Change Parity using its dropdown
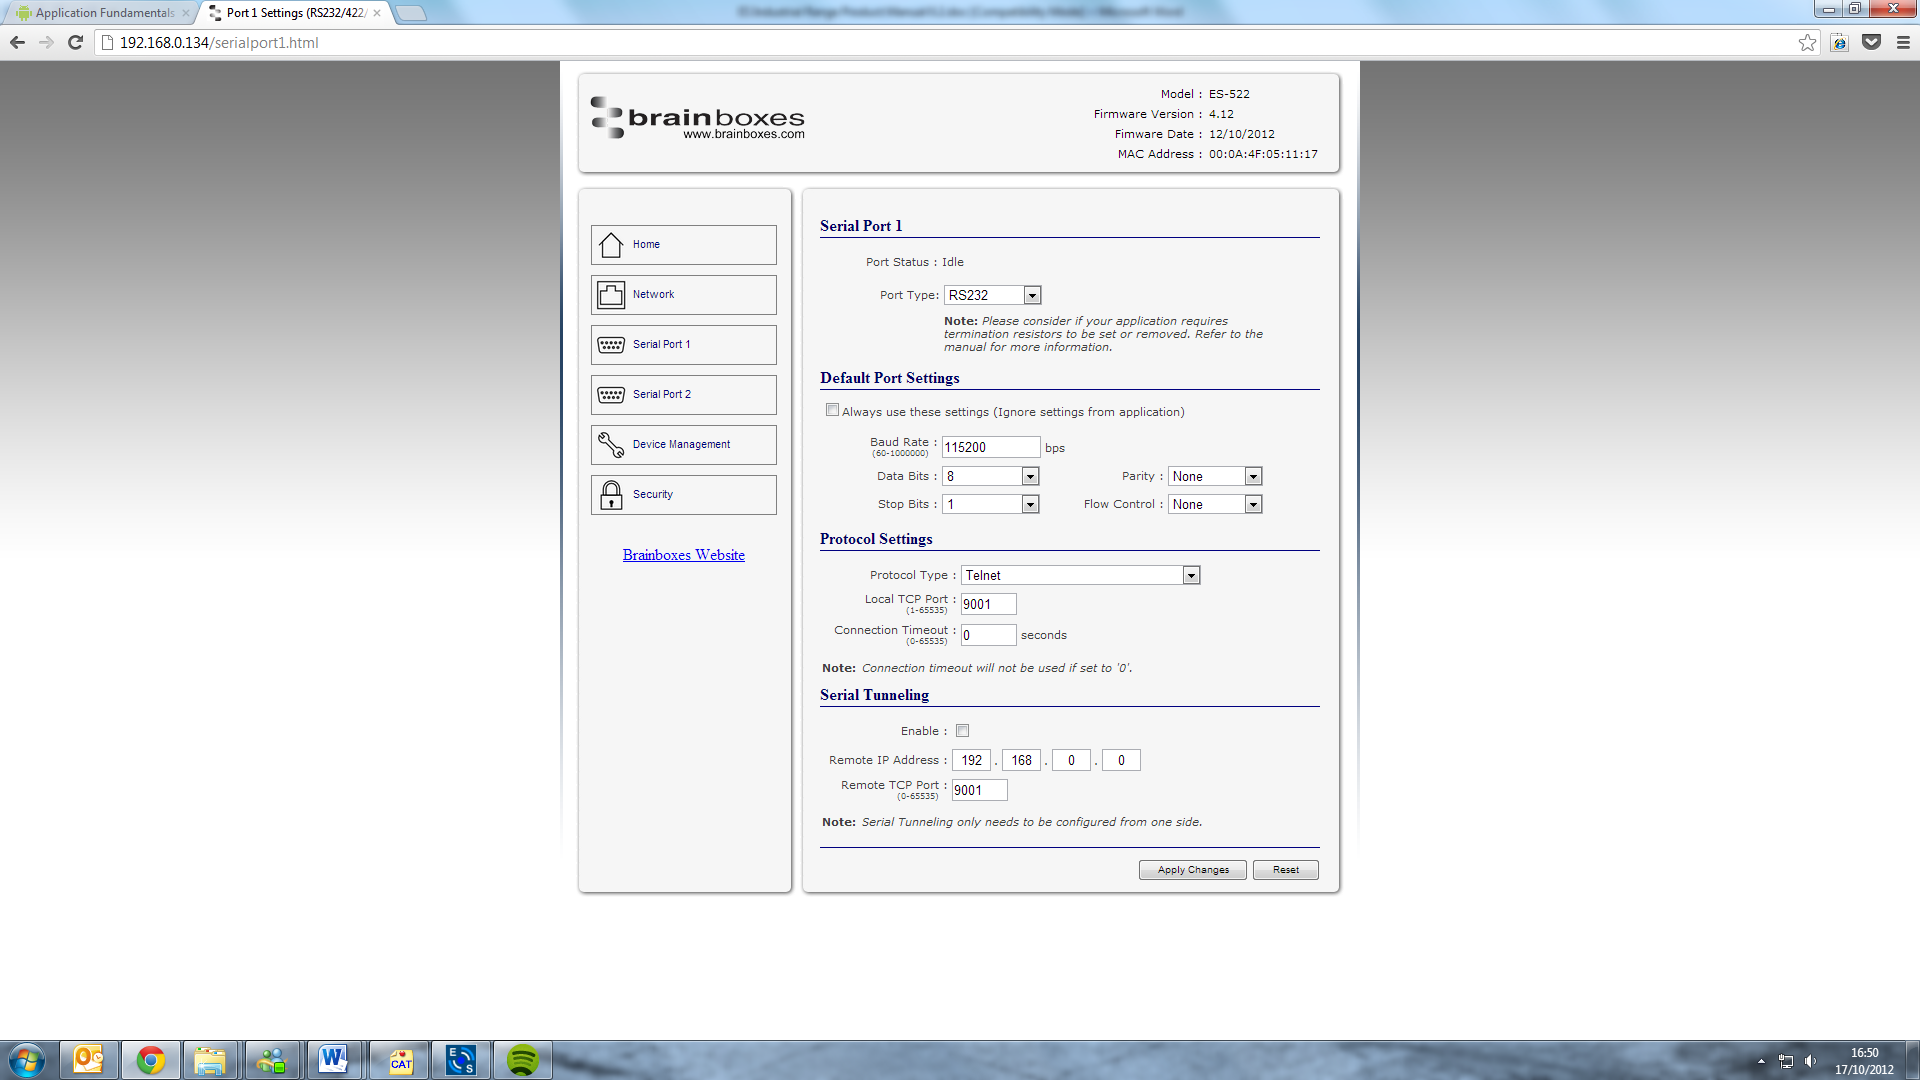This screenshot has width=1920, height=1080. point(1253,475)
